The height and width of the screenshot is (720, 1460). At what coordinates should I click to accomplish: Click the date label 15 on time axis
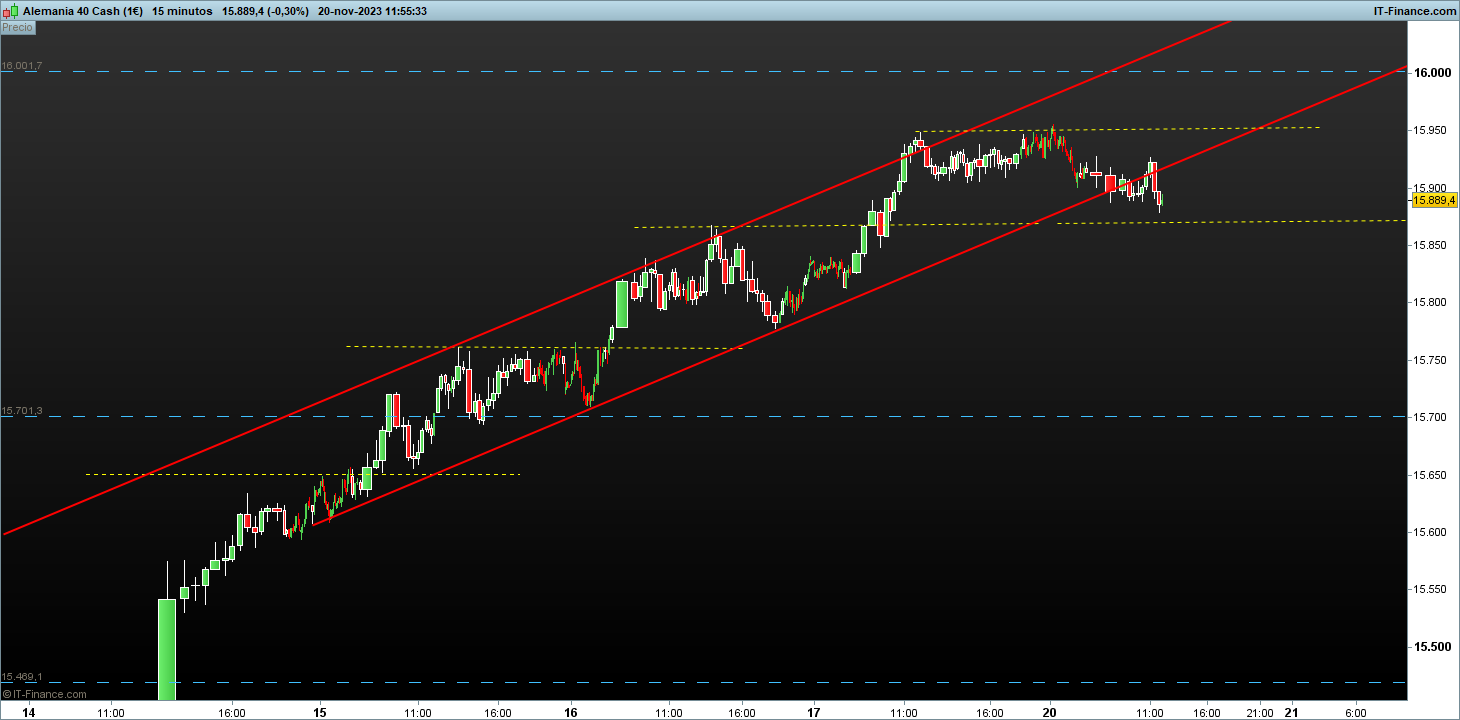pos(320,713)
